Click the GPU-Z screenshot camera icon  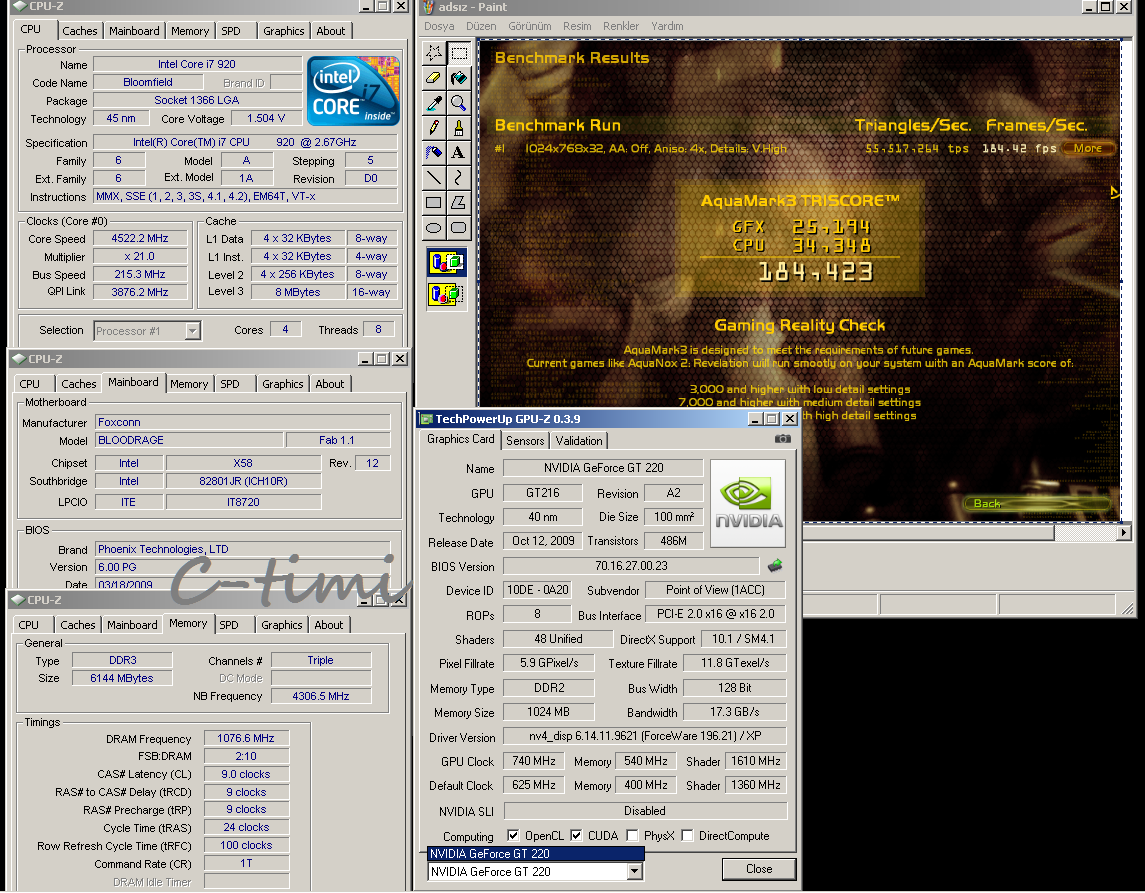pos(782,439)
